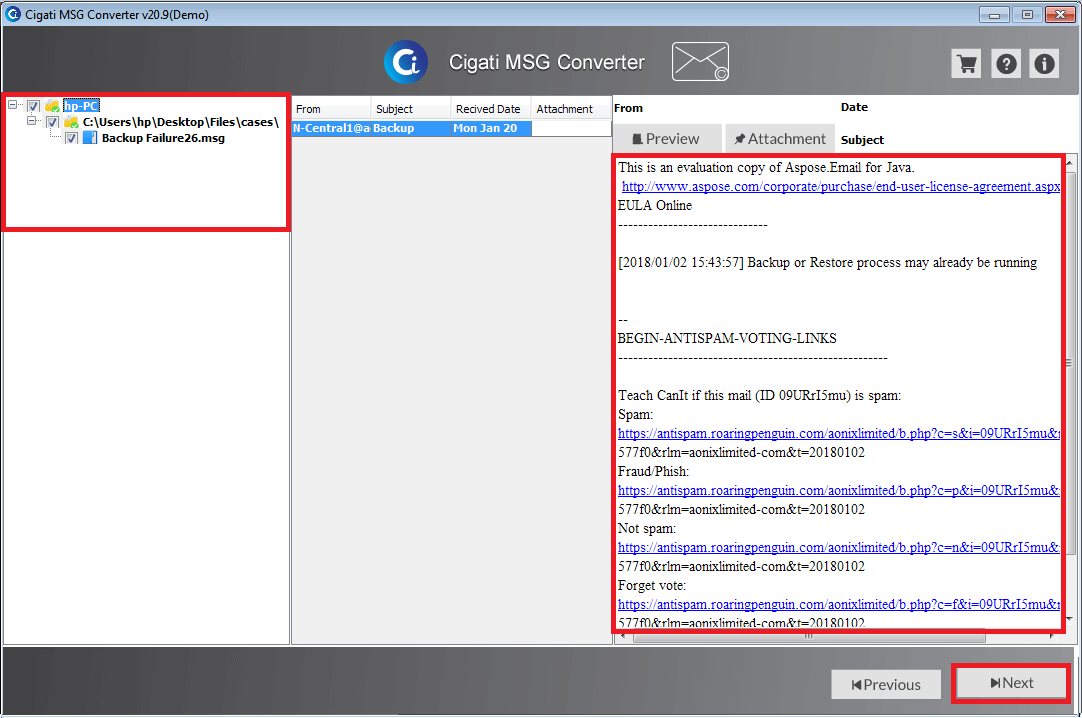The height and width of the screenshot is (718, 1082).
Task: Open the Help question mark icon
Action: pos(1006,64)
